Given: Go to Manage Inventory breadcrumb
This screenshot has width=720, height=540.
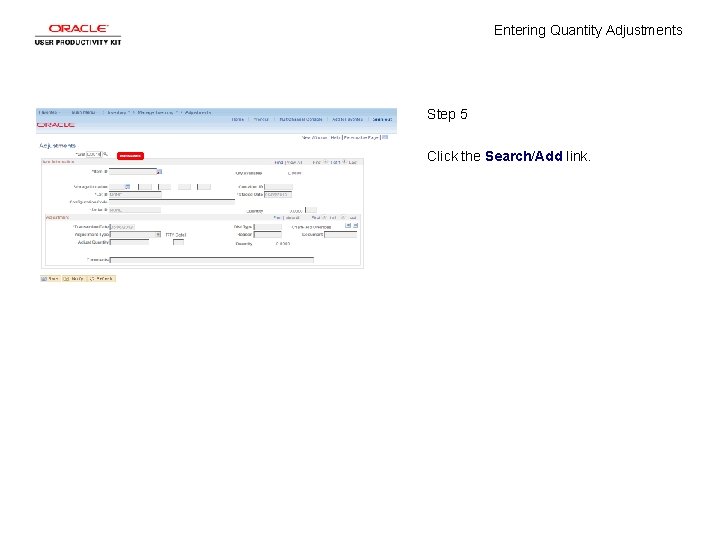Looking at the screenshot, I should (155, 112).
